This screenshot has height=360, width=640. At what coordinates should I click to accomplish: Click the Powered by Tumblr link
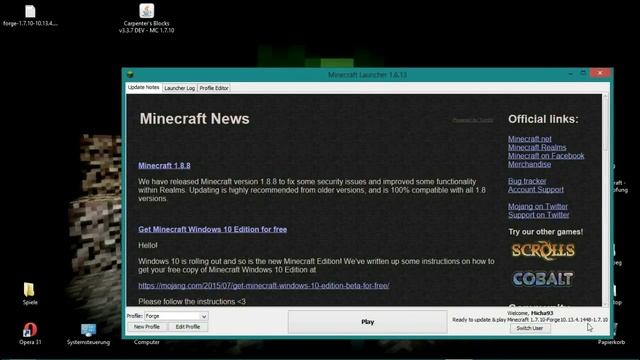coord(473,120)
